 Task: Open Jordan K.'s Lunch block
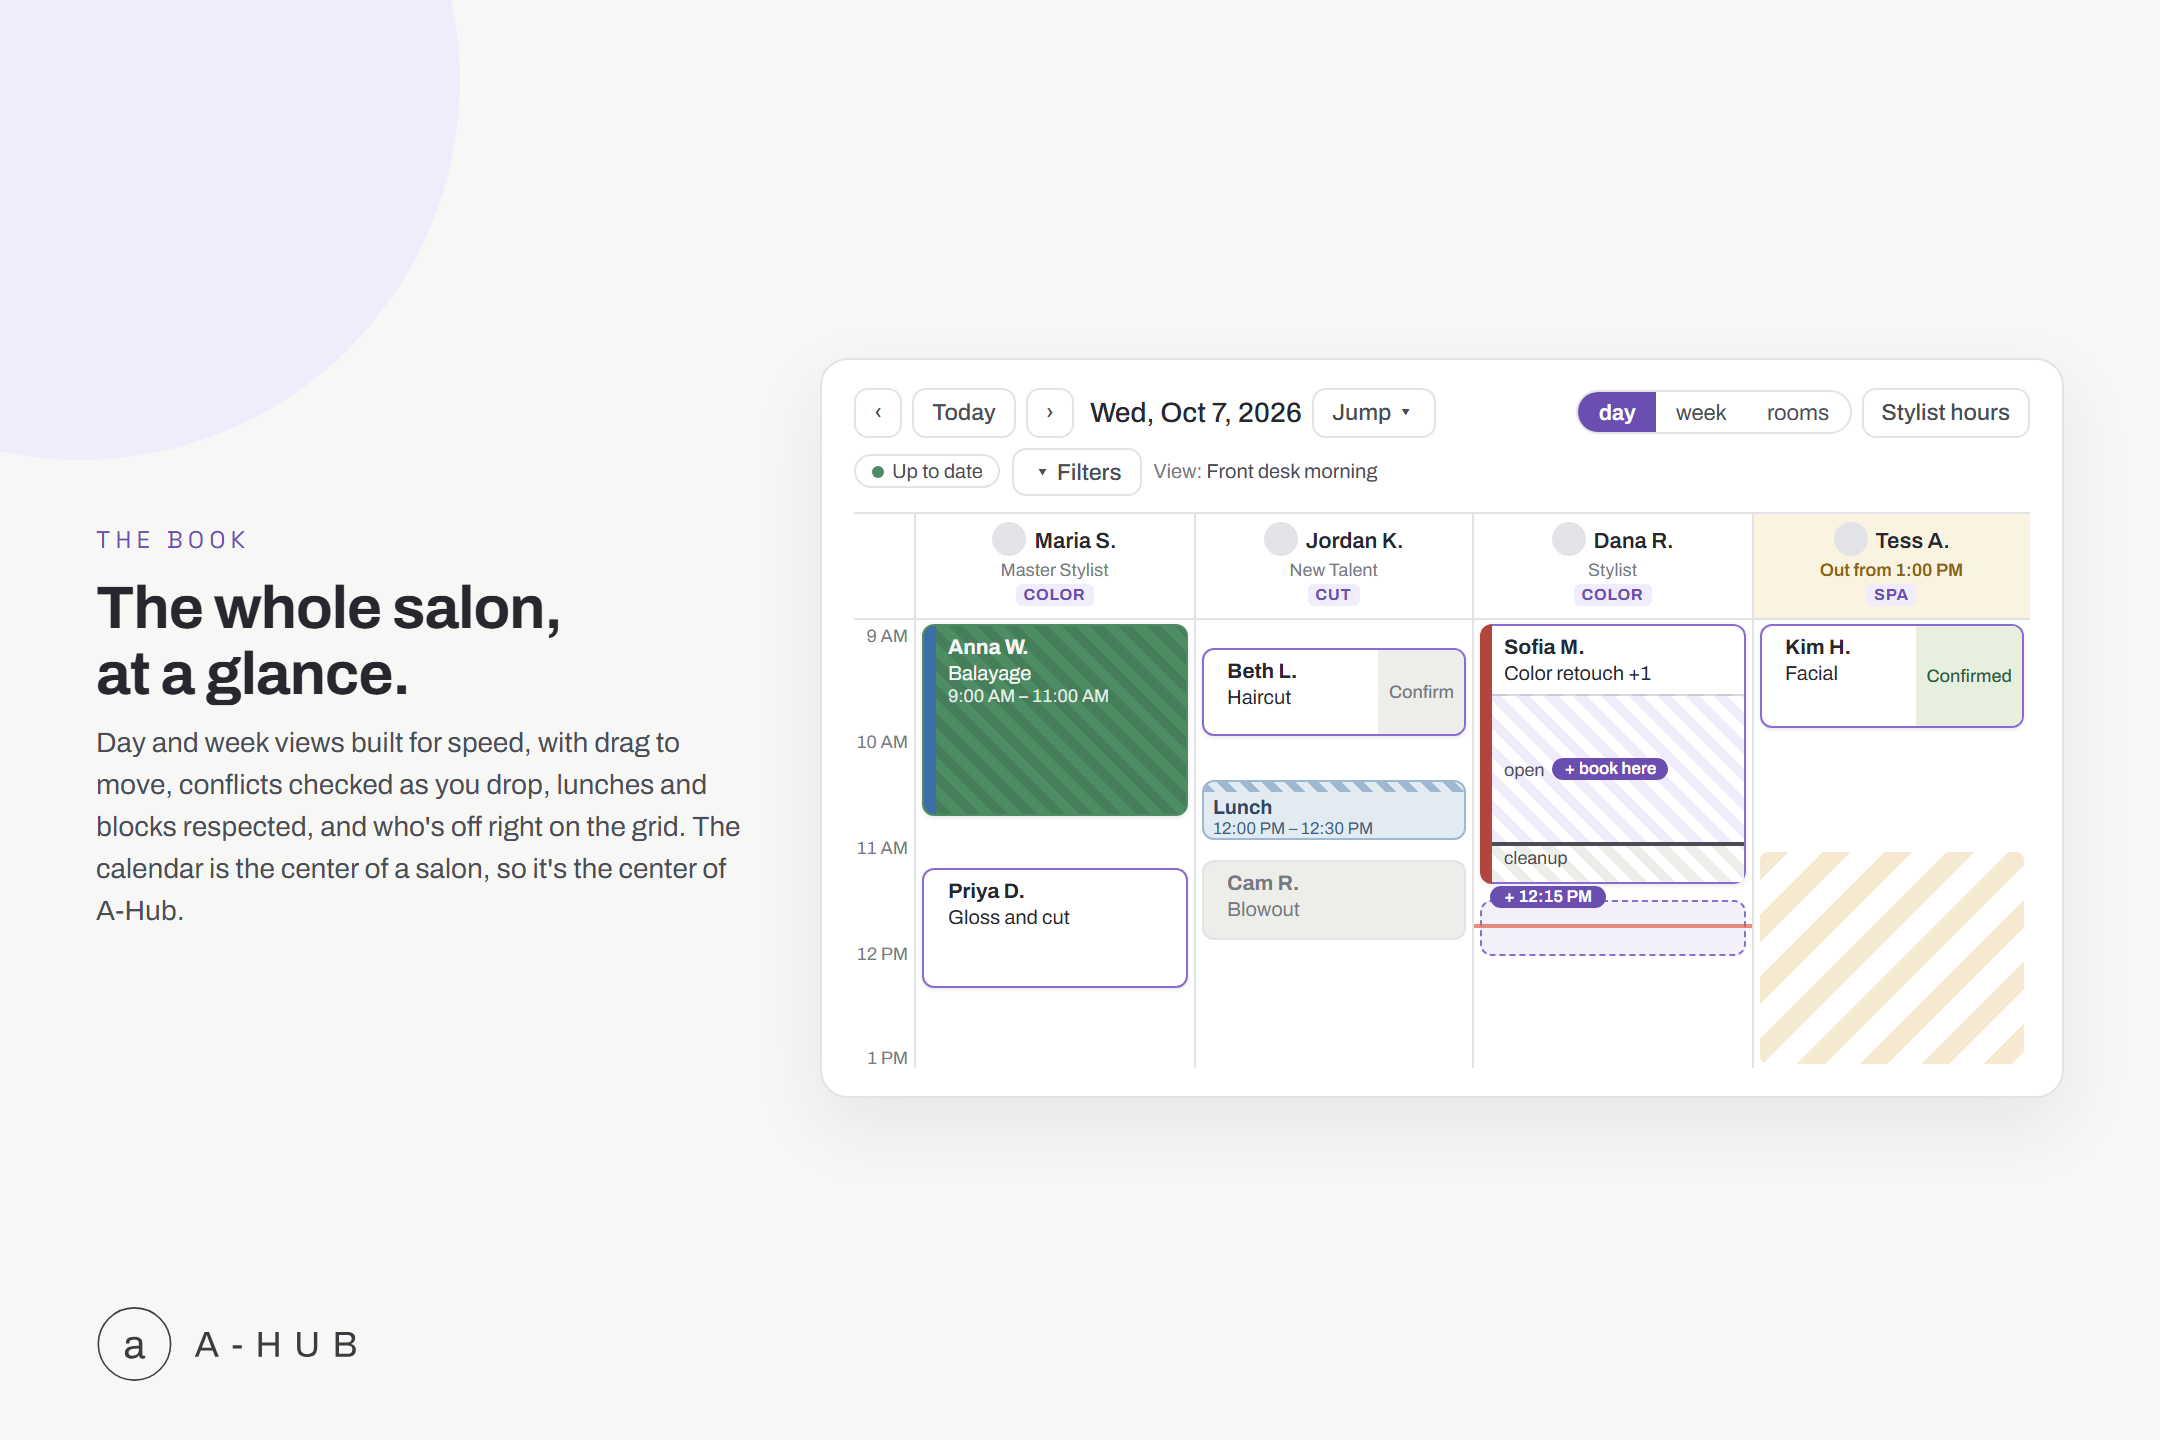(x=1334, y=810)
